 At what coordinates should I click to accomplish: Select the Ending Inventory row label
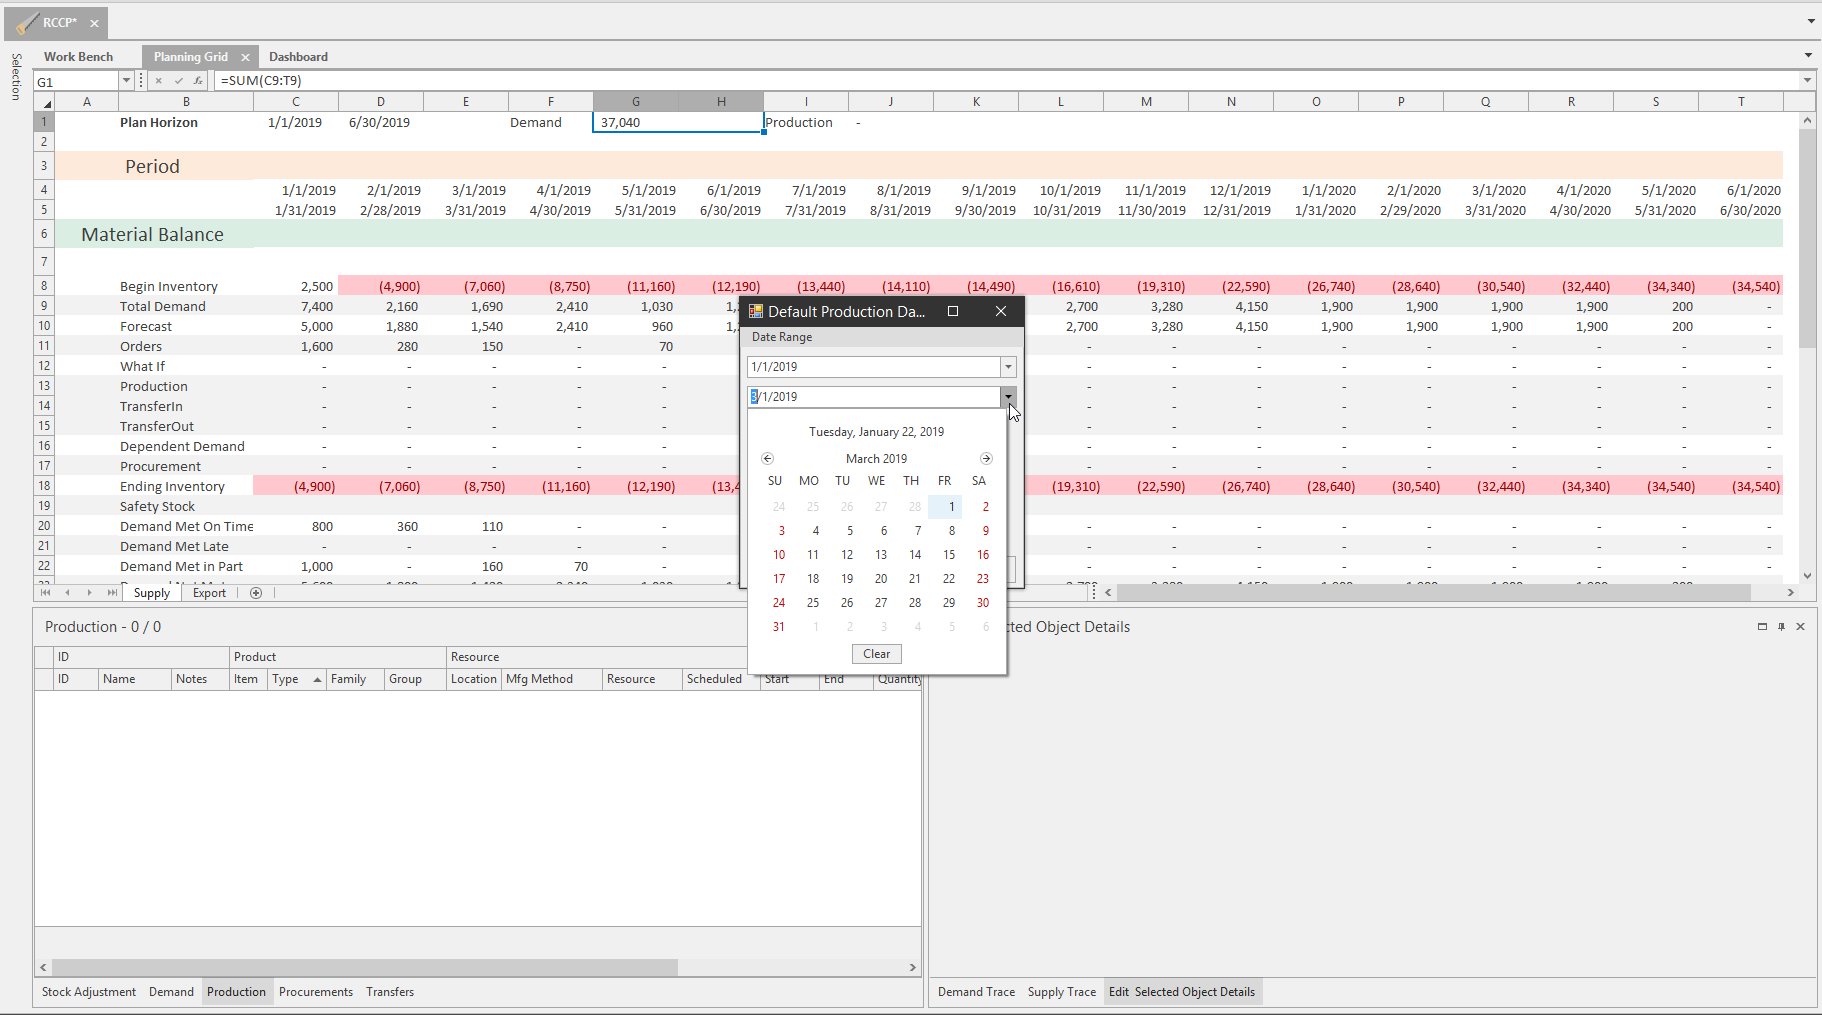pyautogui.click(x=172, y=487)
